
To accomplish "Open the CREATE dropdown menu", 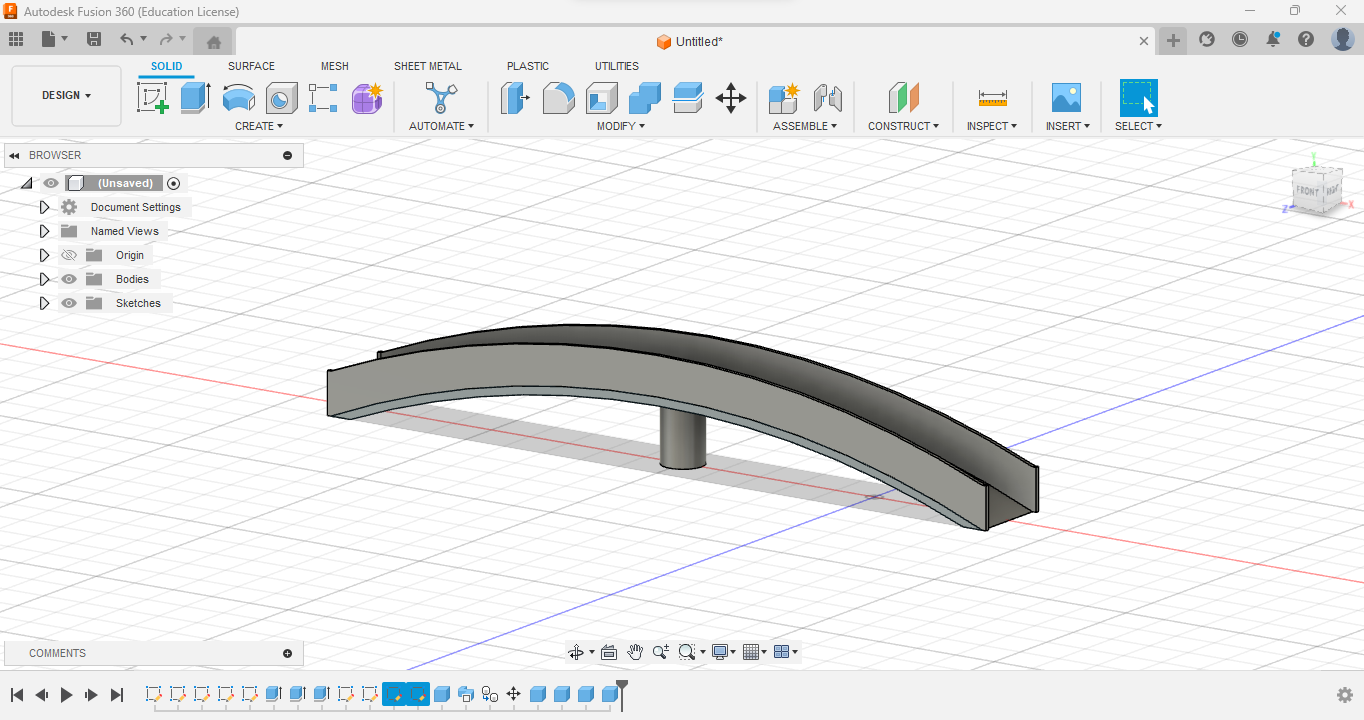I will click(x=259, y=126).
